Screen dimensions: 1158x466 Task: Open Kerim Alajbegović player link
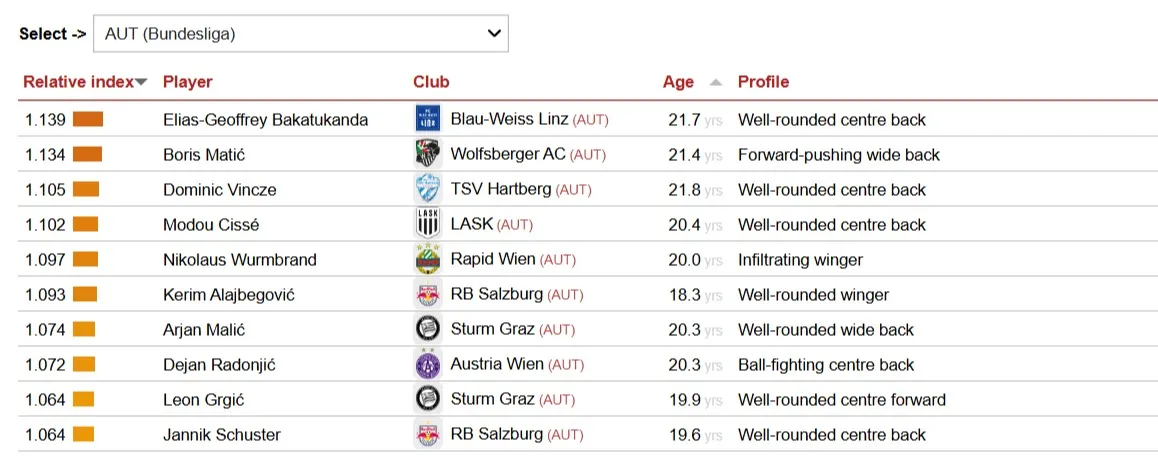[x=229, y=295]
